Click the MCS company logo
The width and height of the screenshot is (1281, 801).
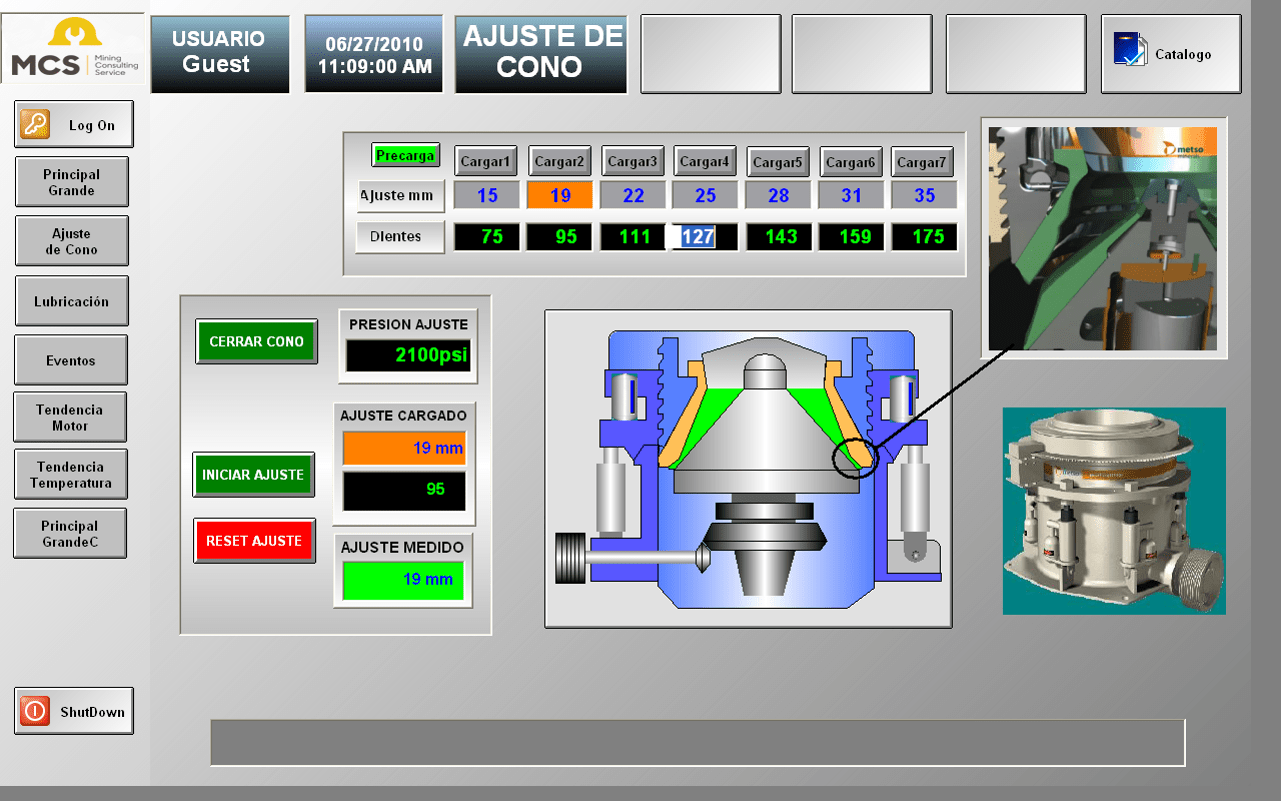coord(74,52)
